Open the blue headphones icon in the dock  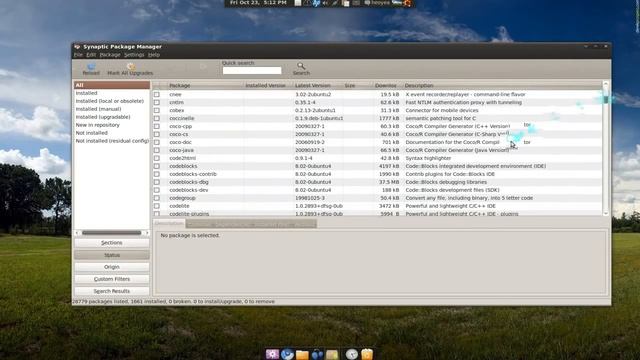click(317, 354)
